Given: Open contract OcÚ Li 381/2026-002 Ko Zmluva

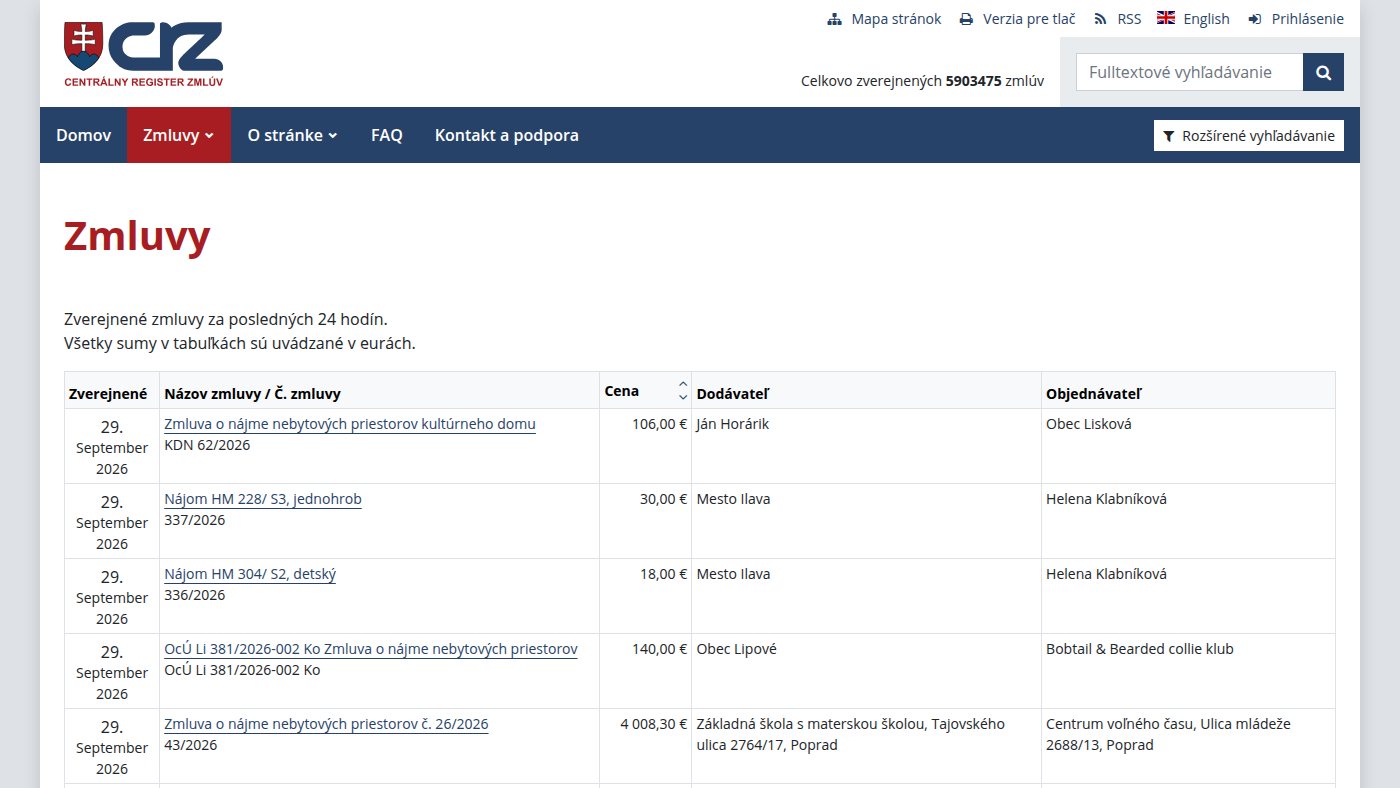Looking at the screenshot, I should point(371,649).
